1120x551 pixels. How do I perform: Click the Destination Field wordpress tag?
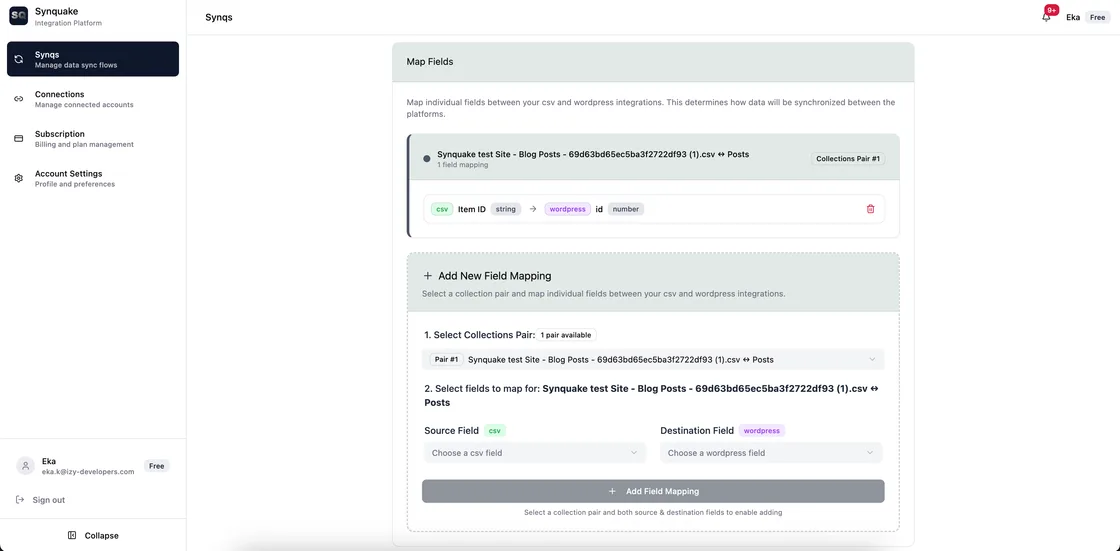tap(762, 431)
